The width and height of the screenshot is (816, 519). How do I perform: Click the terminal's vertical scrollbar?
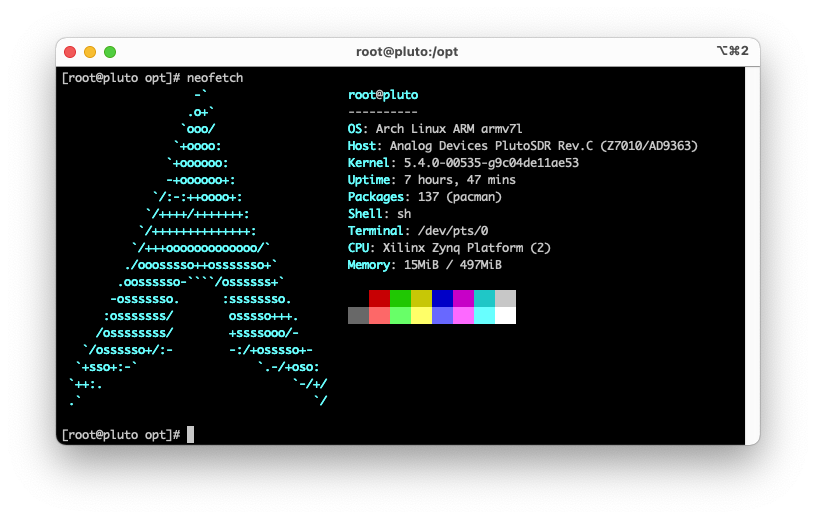click(752, 255)
